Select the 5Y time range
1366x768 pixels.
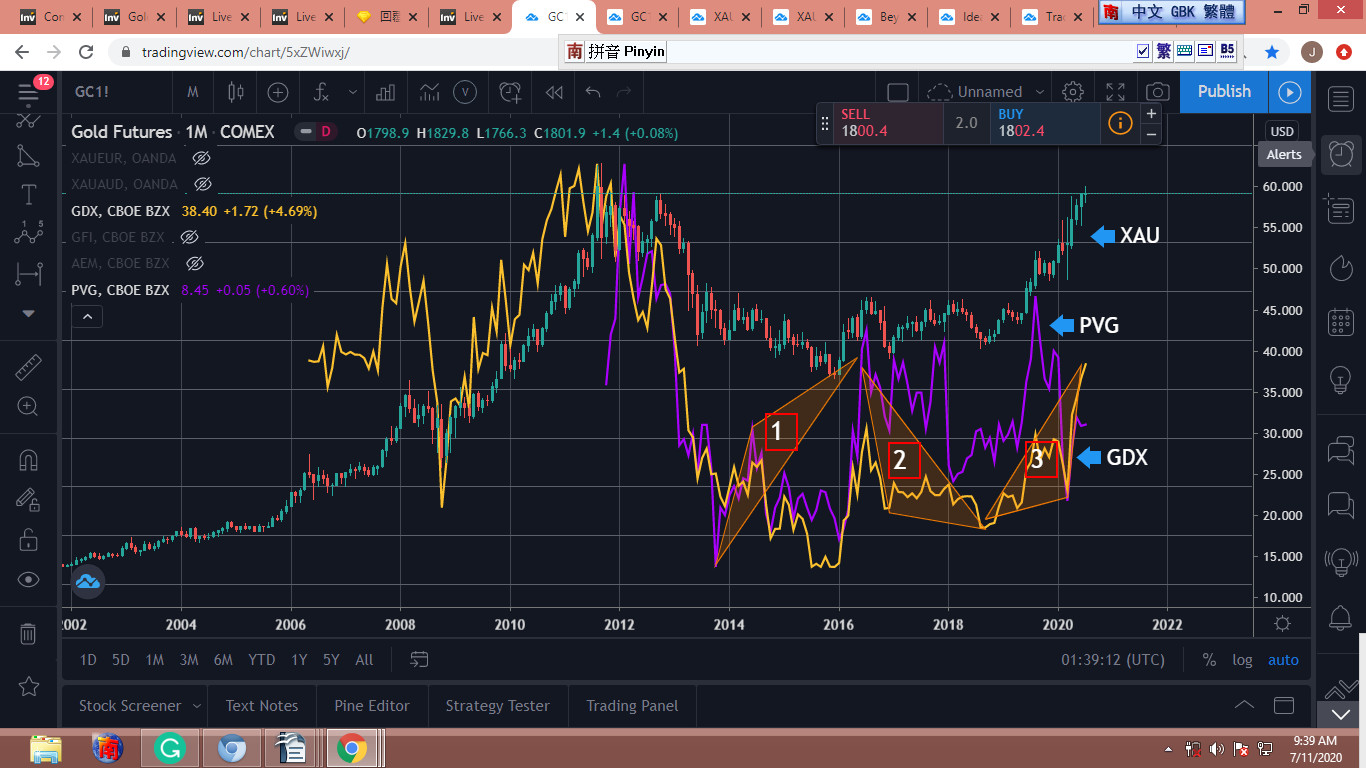(x=331, y=660)
